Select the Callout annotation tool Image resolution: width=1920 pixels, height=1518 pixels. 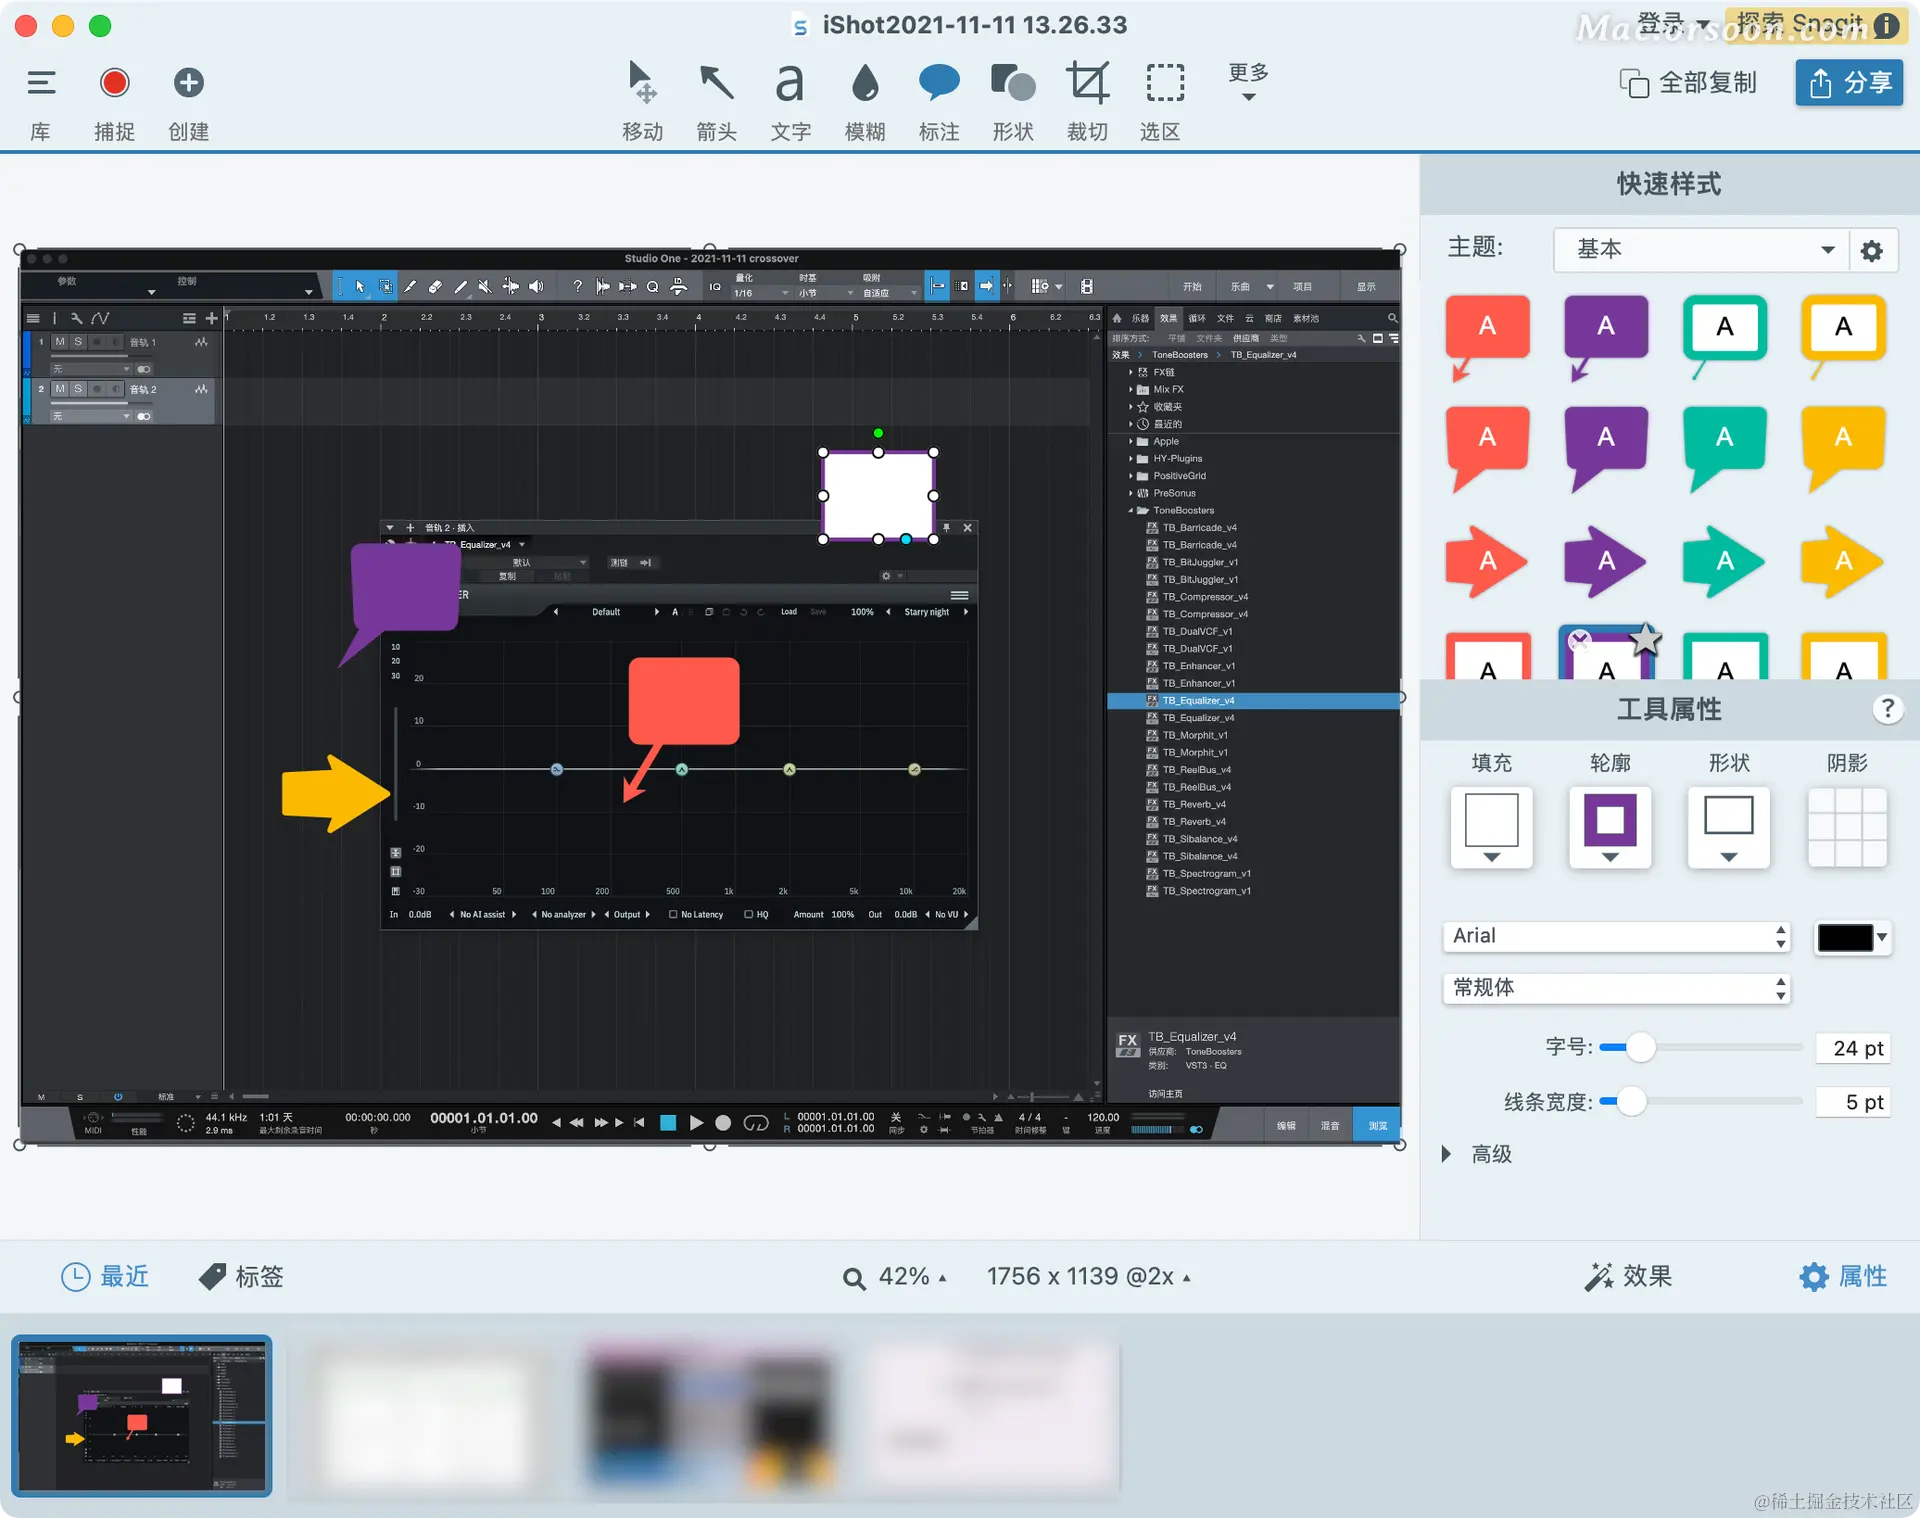tap(938, 84)
